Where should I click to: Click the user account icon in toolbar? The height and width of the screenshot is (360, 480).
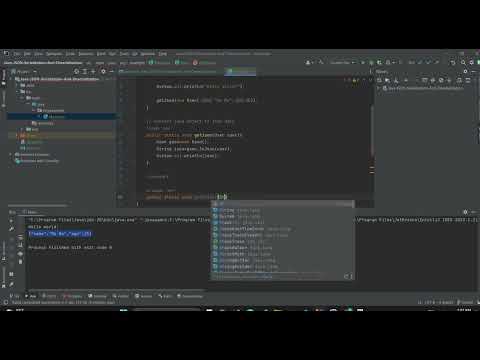click(x=309, y=62)
